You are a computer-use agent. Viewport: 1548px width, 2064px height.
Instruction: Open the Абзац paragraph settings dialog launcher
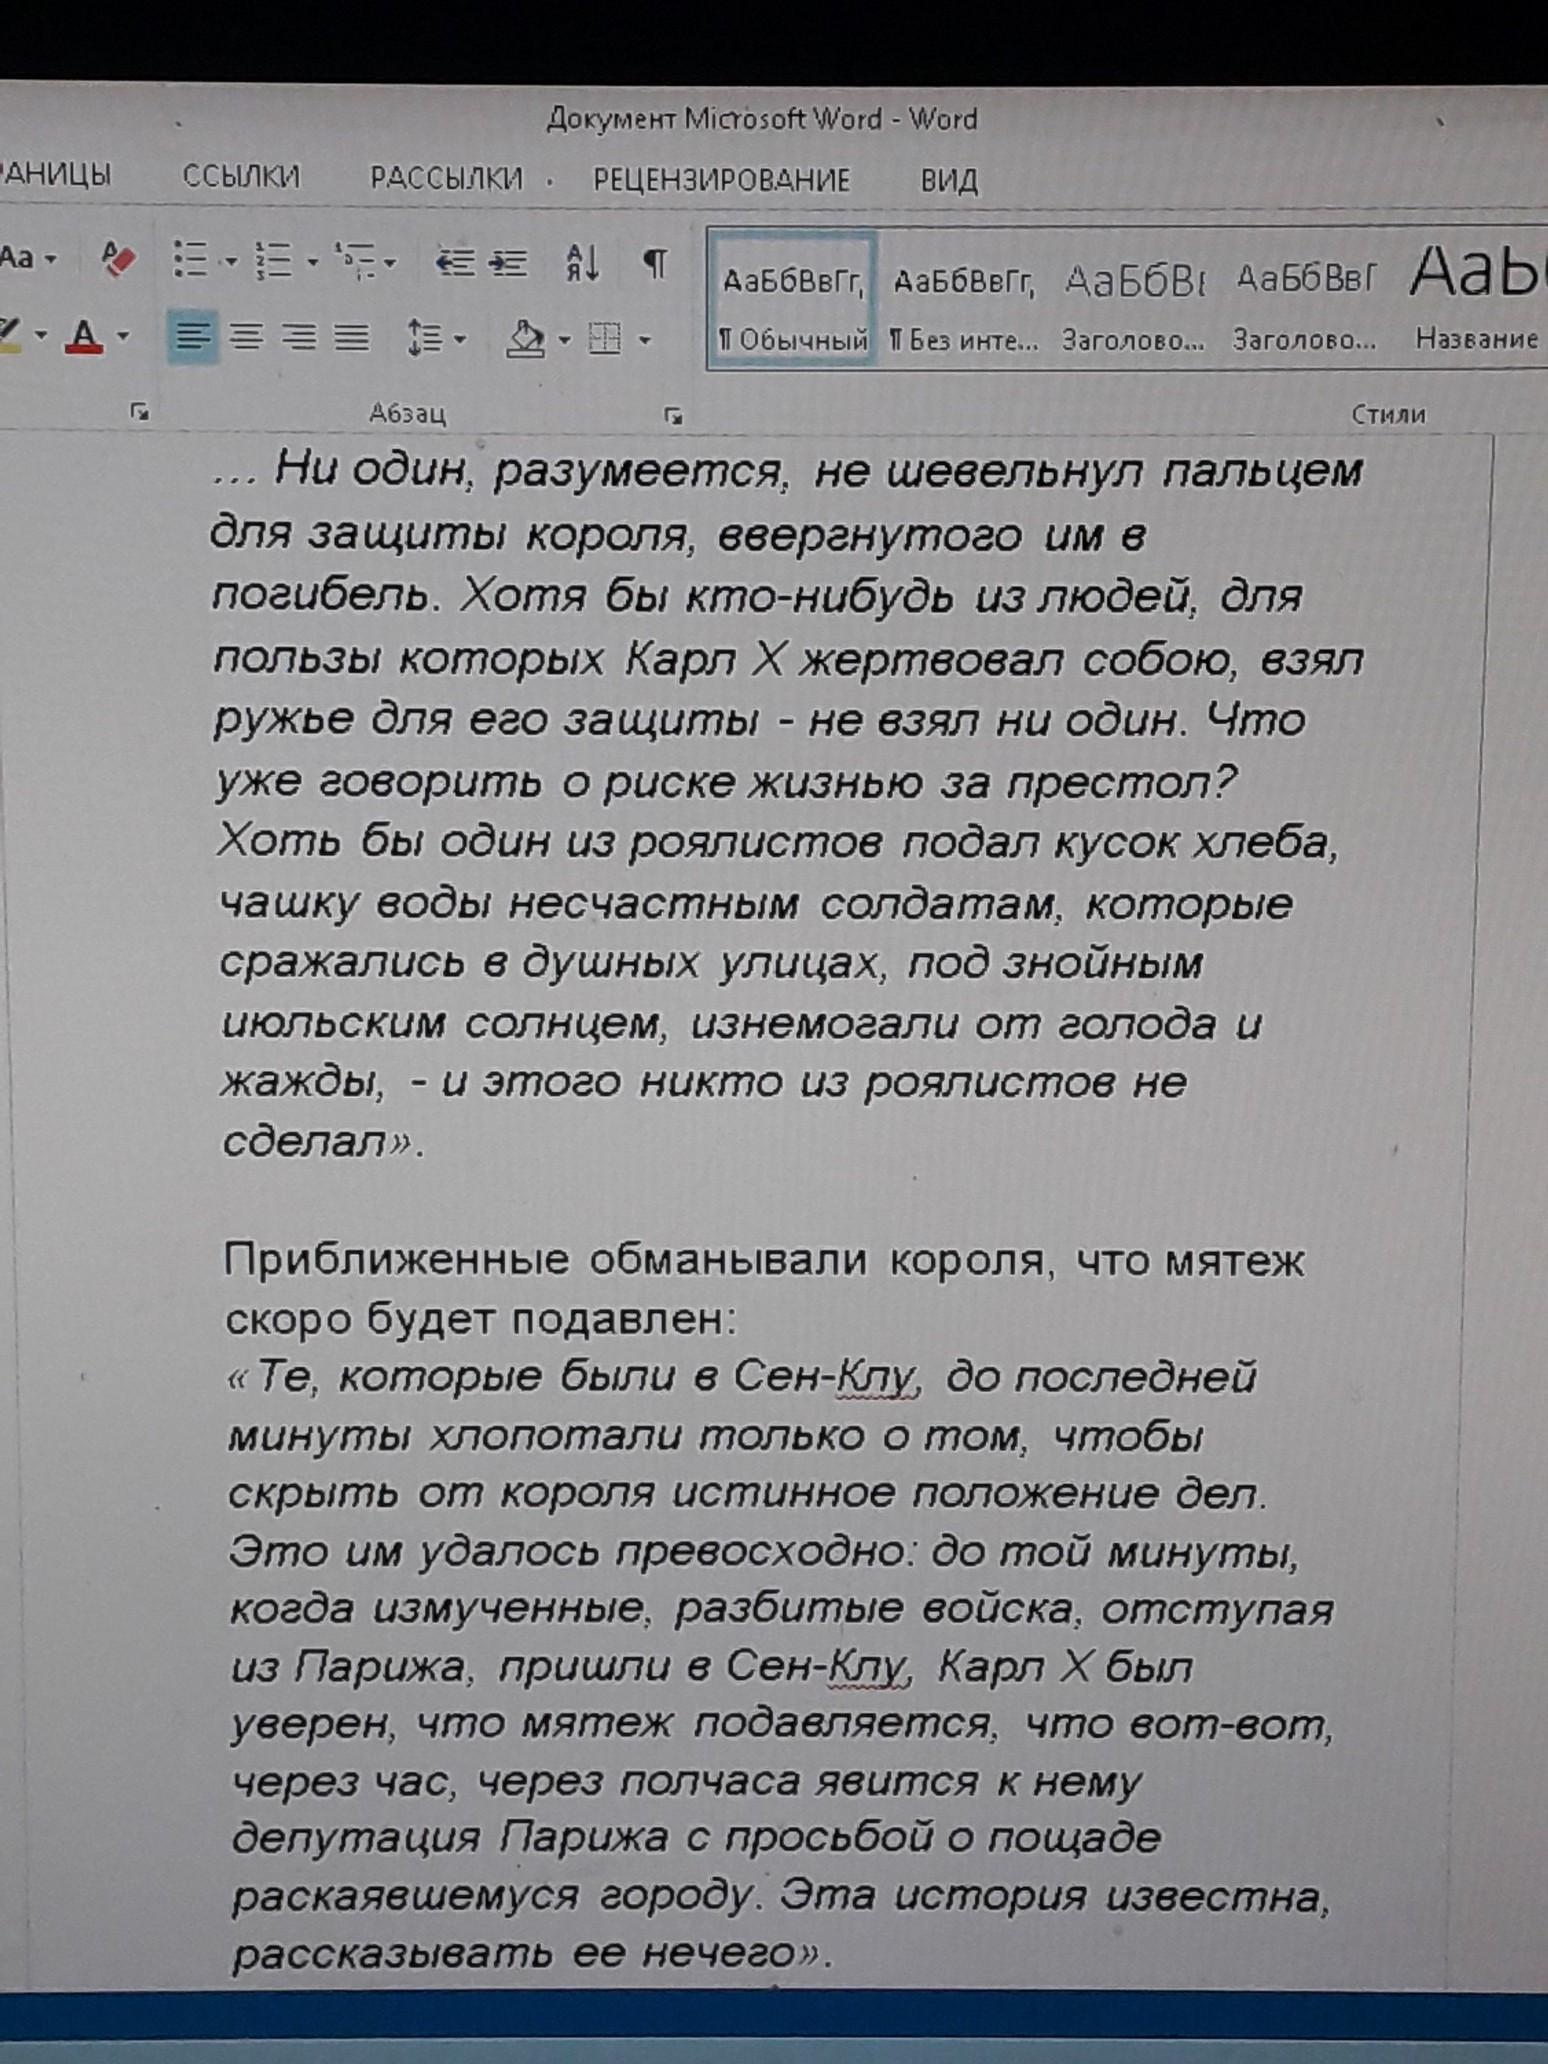pyautogui.click(x=673, y=415)
